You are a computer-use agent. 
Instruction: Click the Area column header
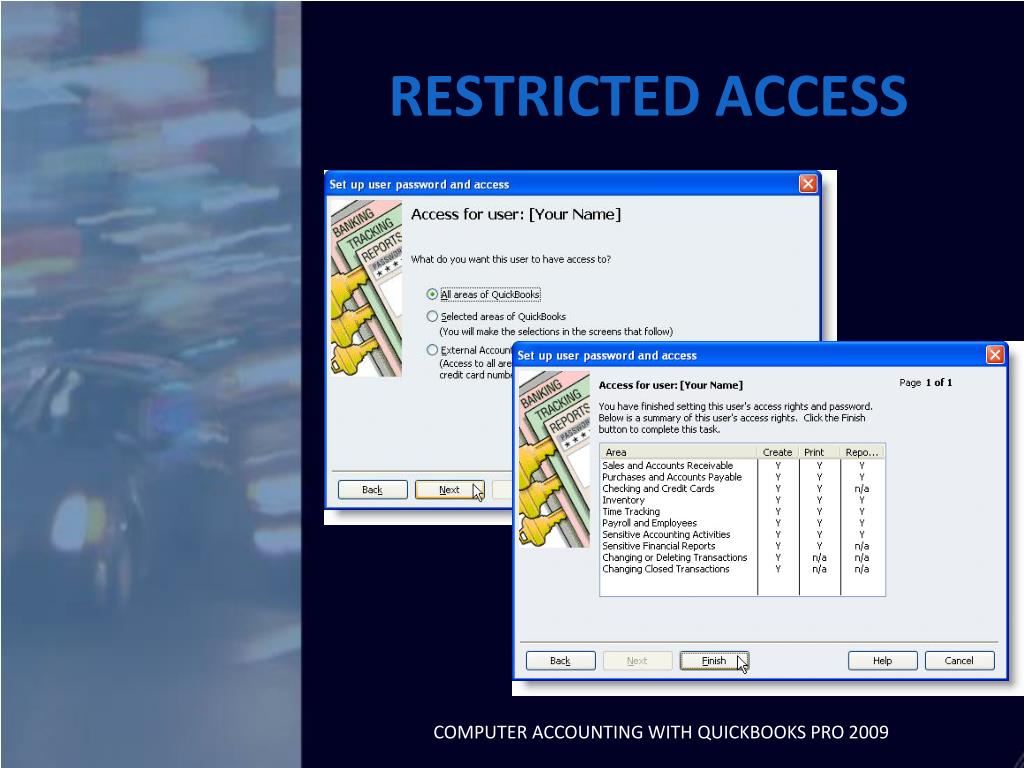tap(679, 452)
